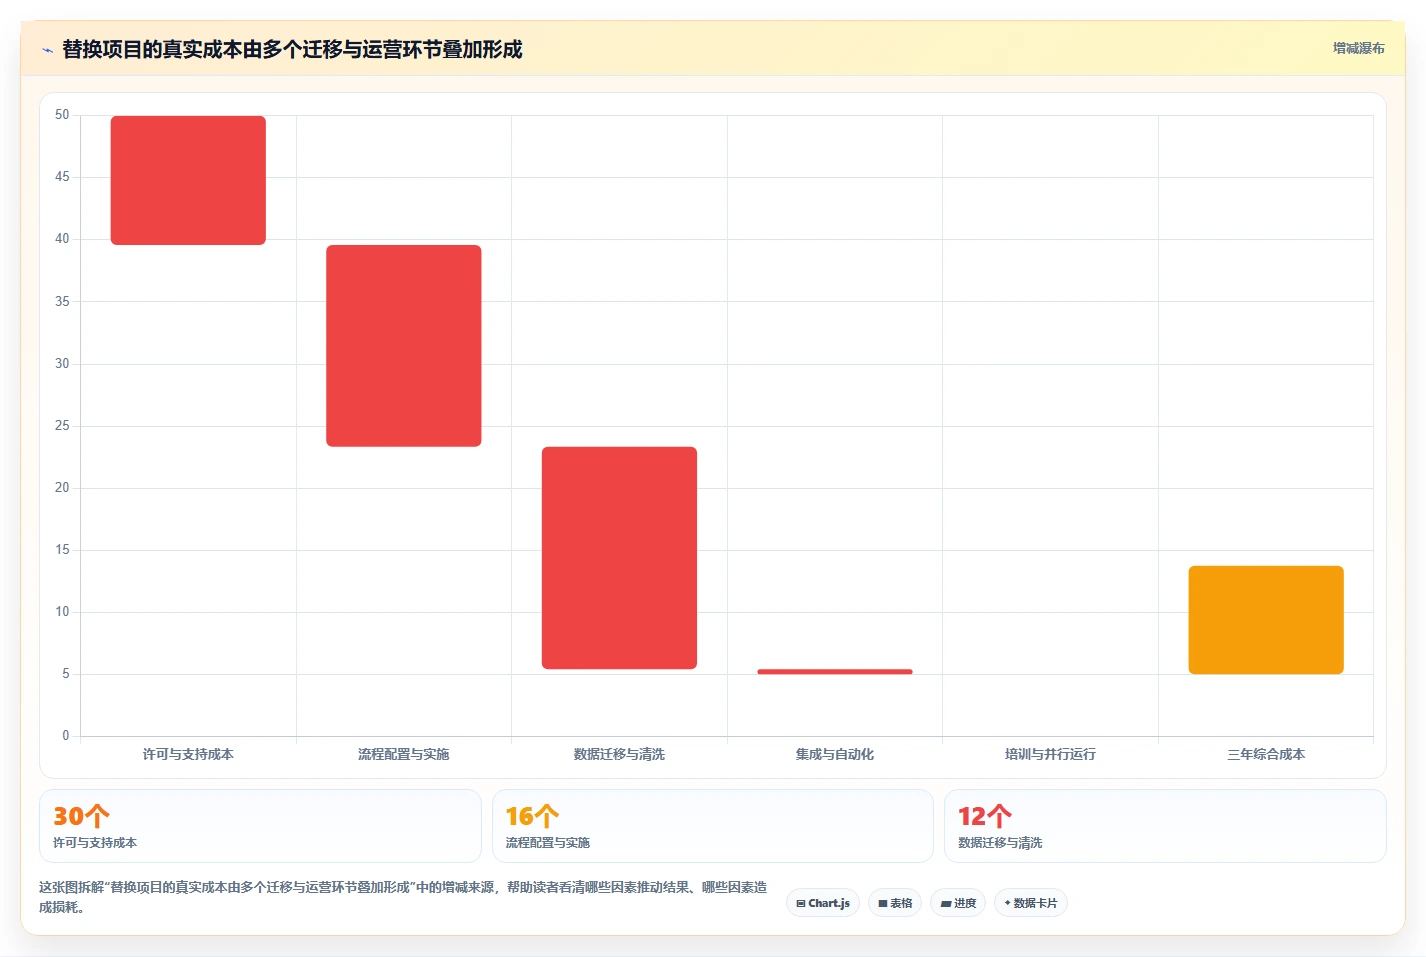Click the x-axis label 三年综合成本
The height and width of the screenshot is (957, 1426).
tap(1266, 754)
